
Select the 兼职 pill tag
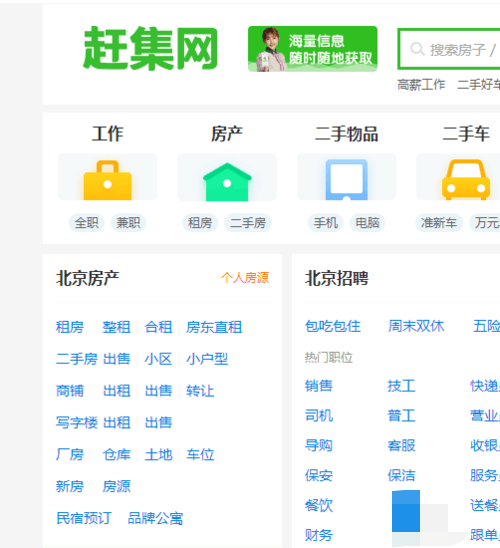point(128,223)
